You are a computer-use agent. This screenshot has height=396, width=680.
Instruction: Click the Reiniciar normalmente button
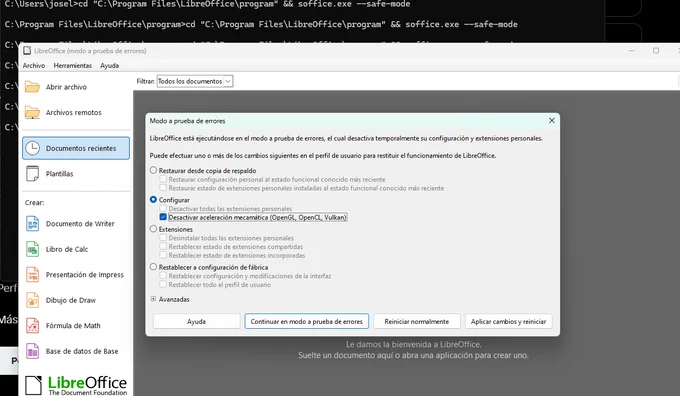coord(417,321)
